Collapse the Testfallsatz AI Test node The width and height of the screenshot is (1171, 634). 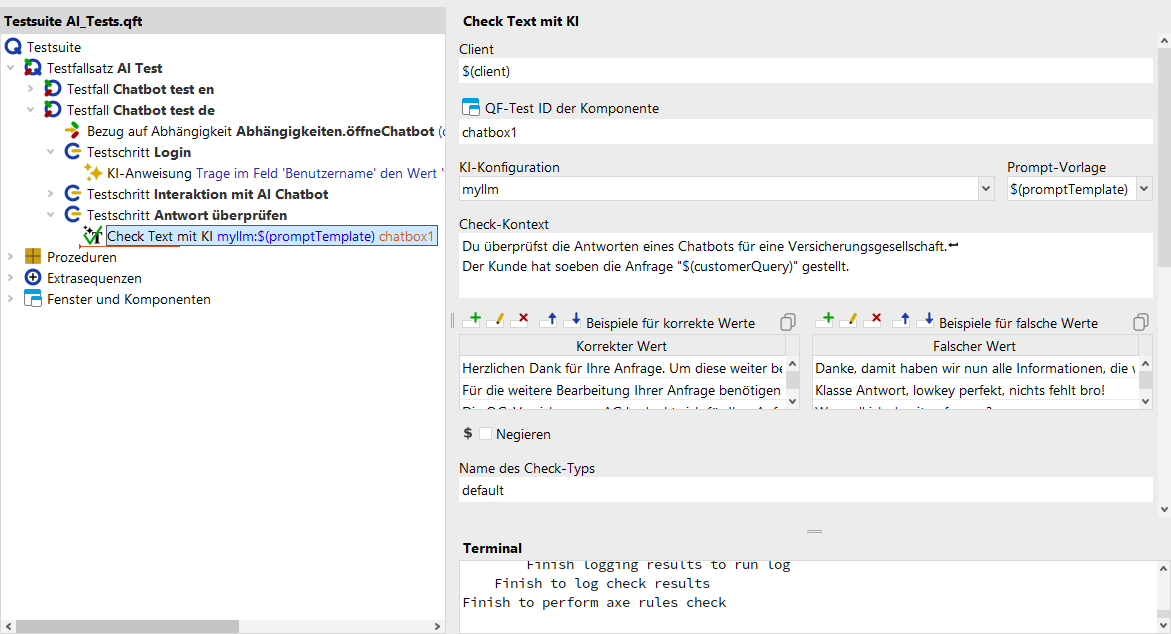click(10, 68)
